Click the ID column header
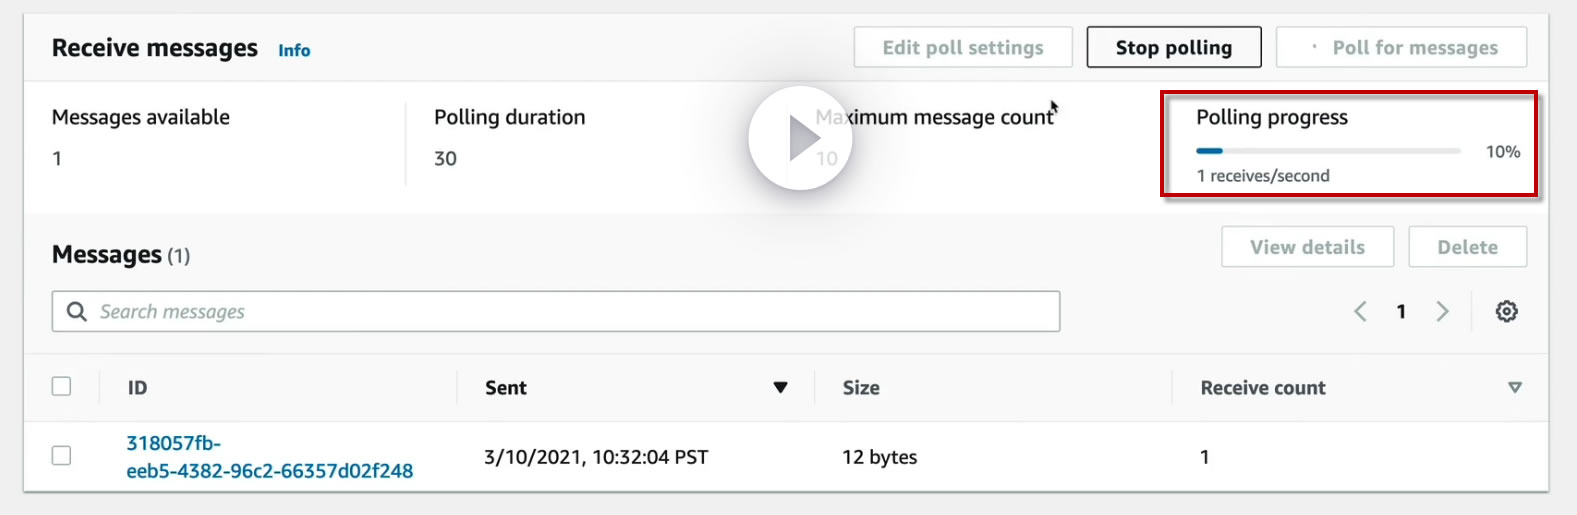Viewport: 1577px width, 515px height. 138,388
